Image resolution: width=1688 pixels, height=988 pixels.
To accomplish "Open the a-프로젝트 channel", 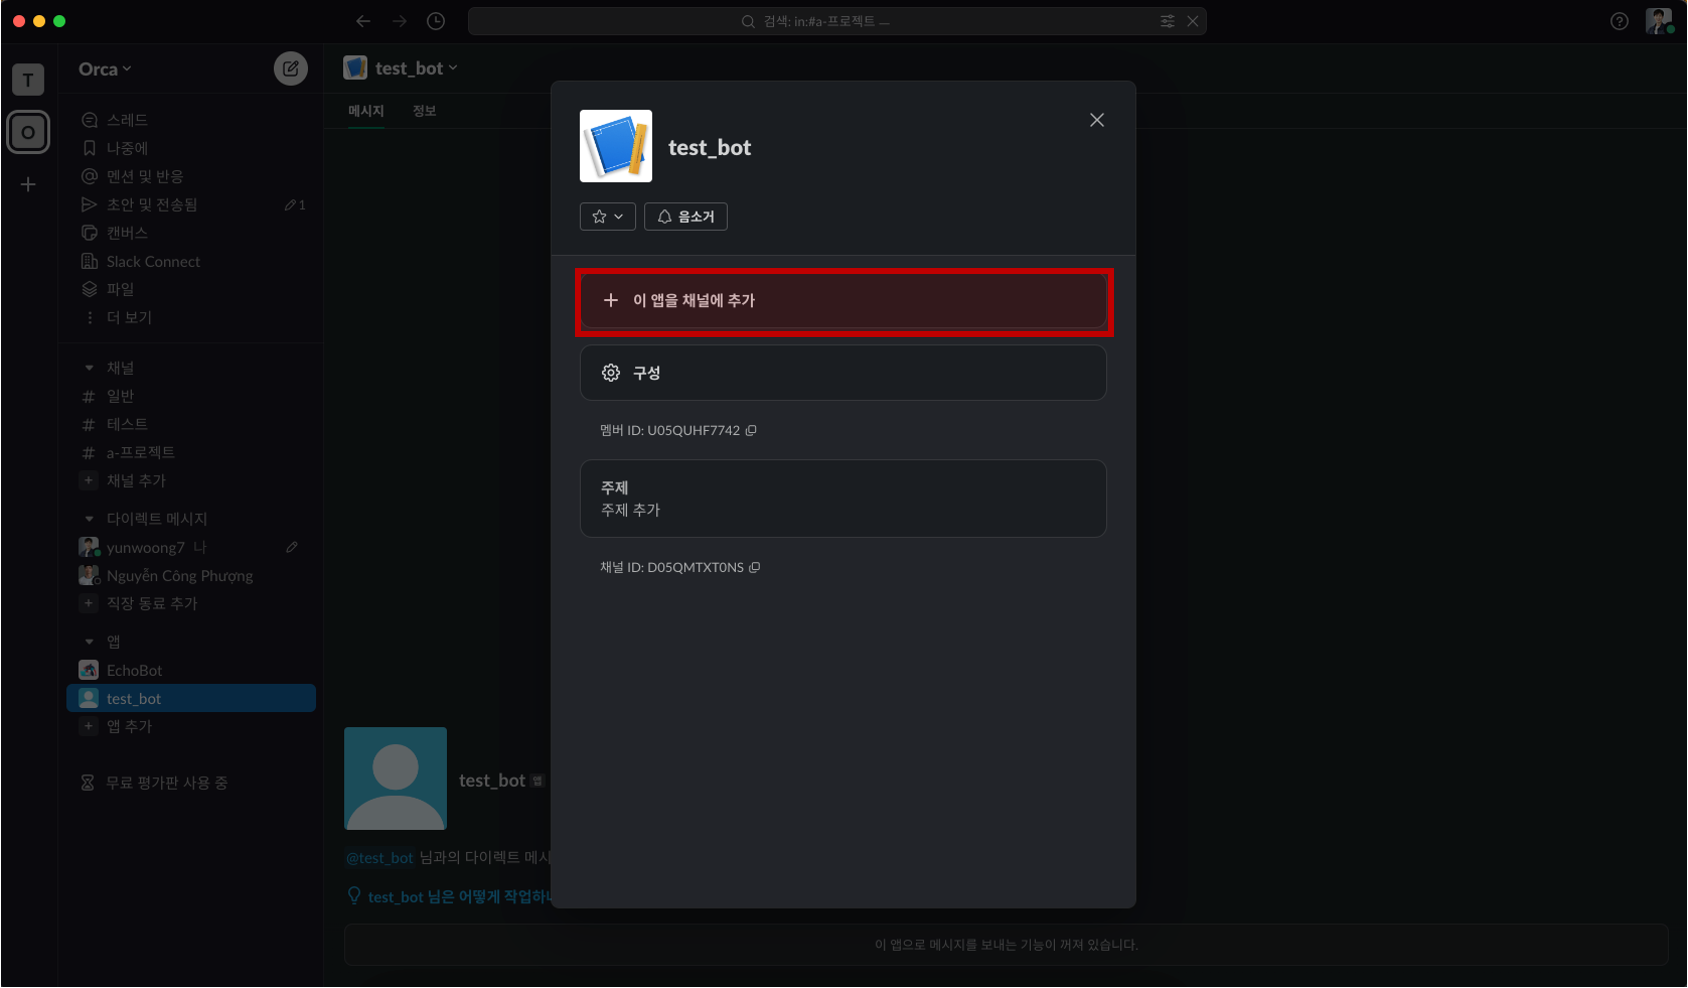I will 192,452.
